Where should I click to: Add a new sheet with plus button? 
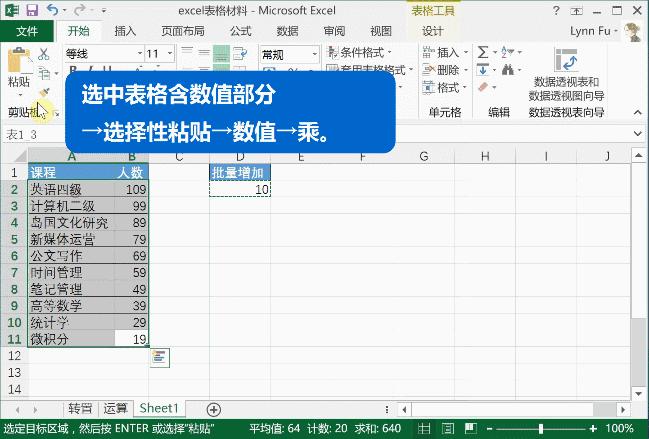[214, 410]
